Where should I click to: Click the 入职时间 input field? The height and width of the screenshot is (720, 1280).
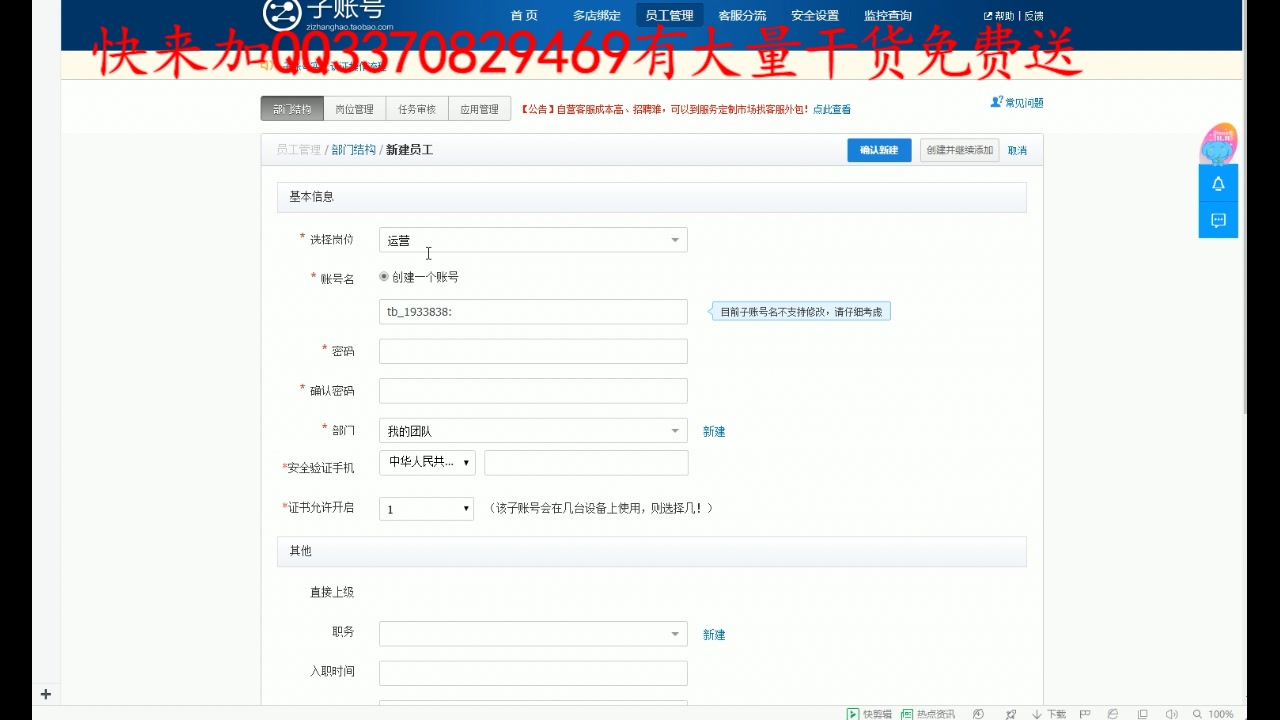coord(532,672)
